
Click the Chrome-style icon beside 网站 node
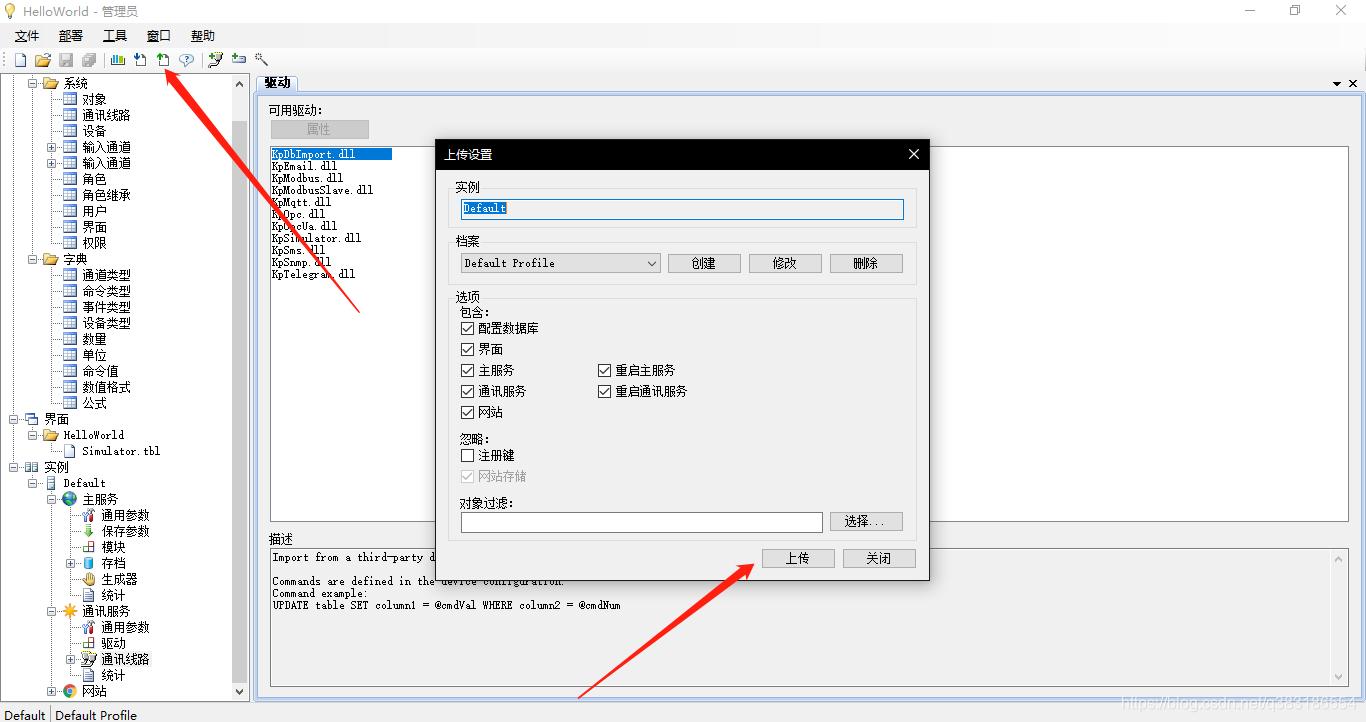pyautogui.click(x=69, y=691)
